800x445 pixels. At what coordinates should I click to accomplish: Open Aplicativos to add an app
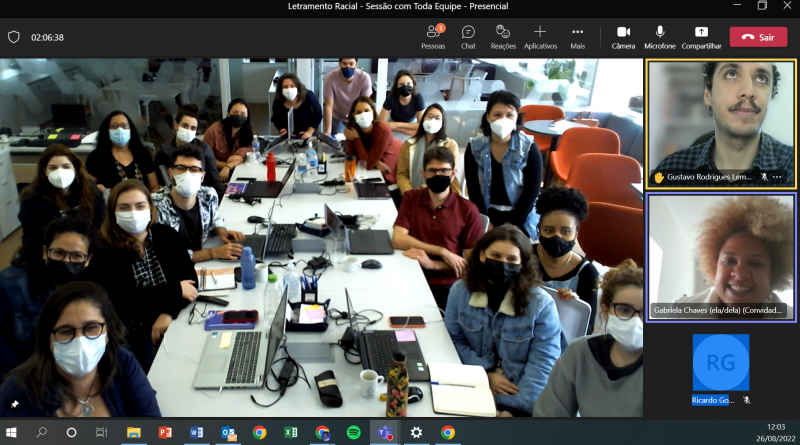pyautogui.click(x=540, y=37)
